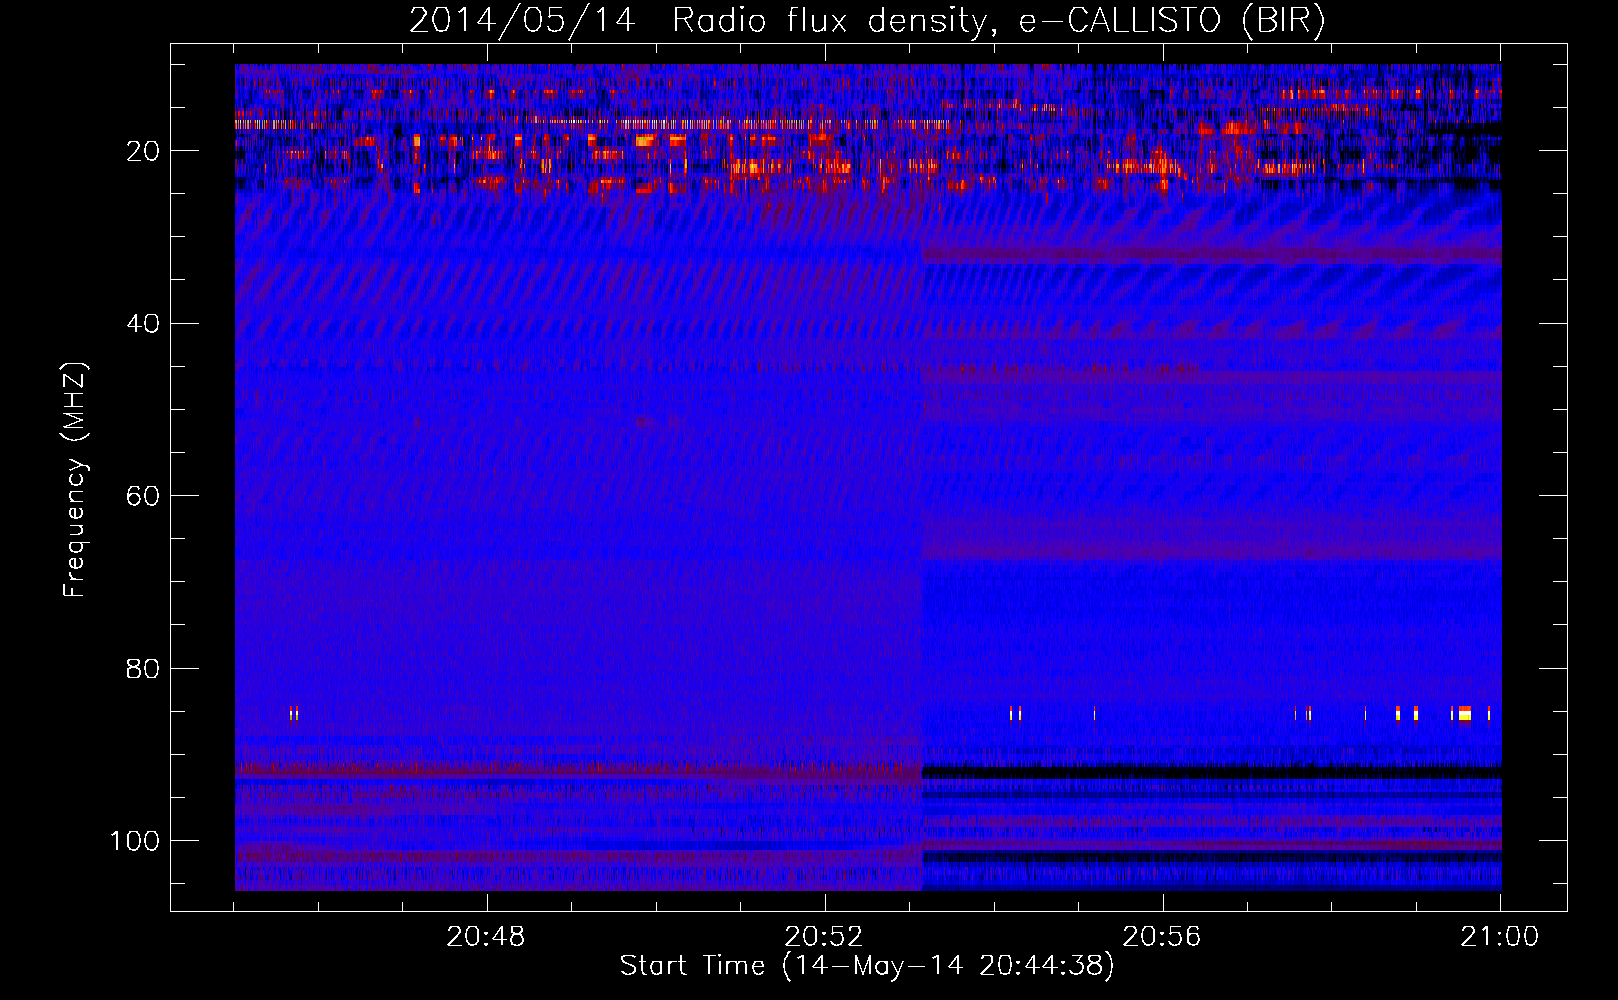
Task: Click the "20:56" time tick label
Action: (x=1162, y=937)
